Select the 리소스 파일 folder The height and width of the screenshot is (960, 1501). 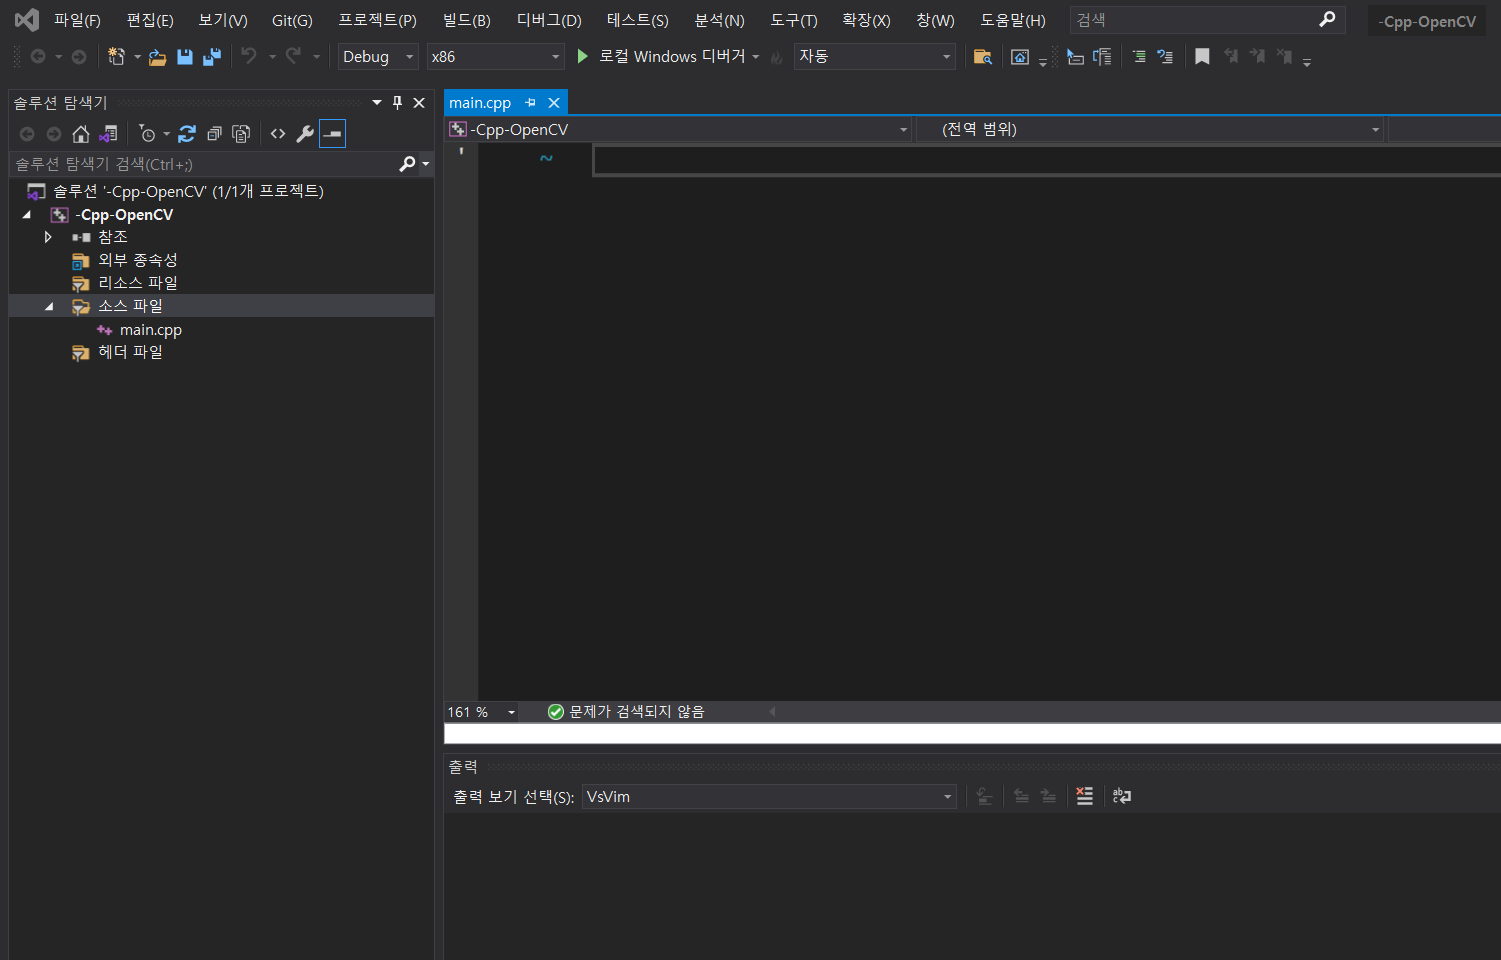[x=138, y=283]
